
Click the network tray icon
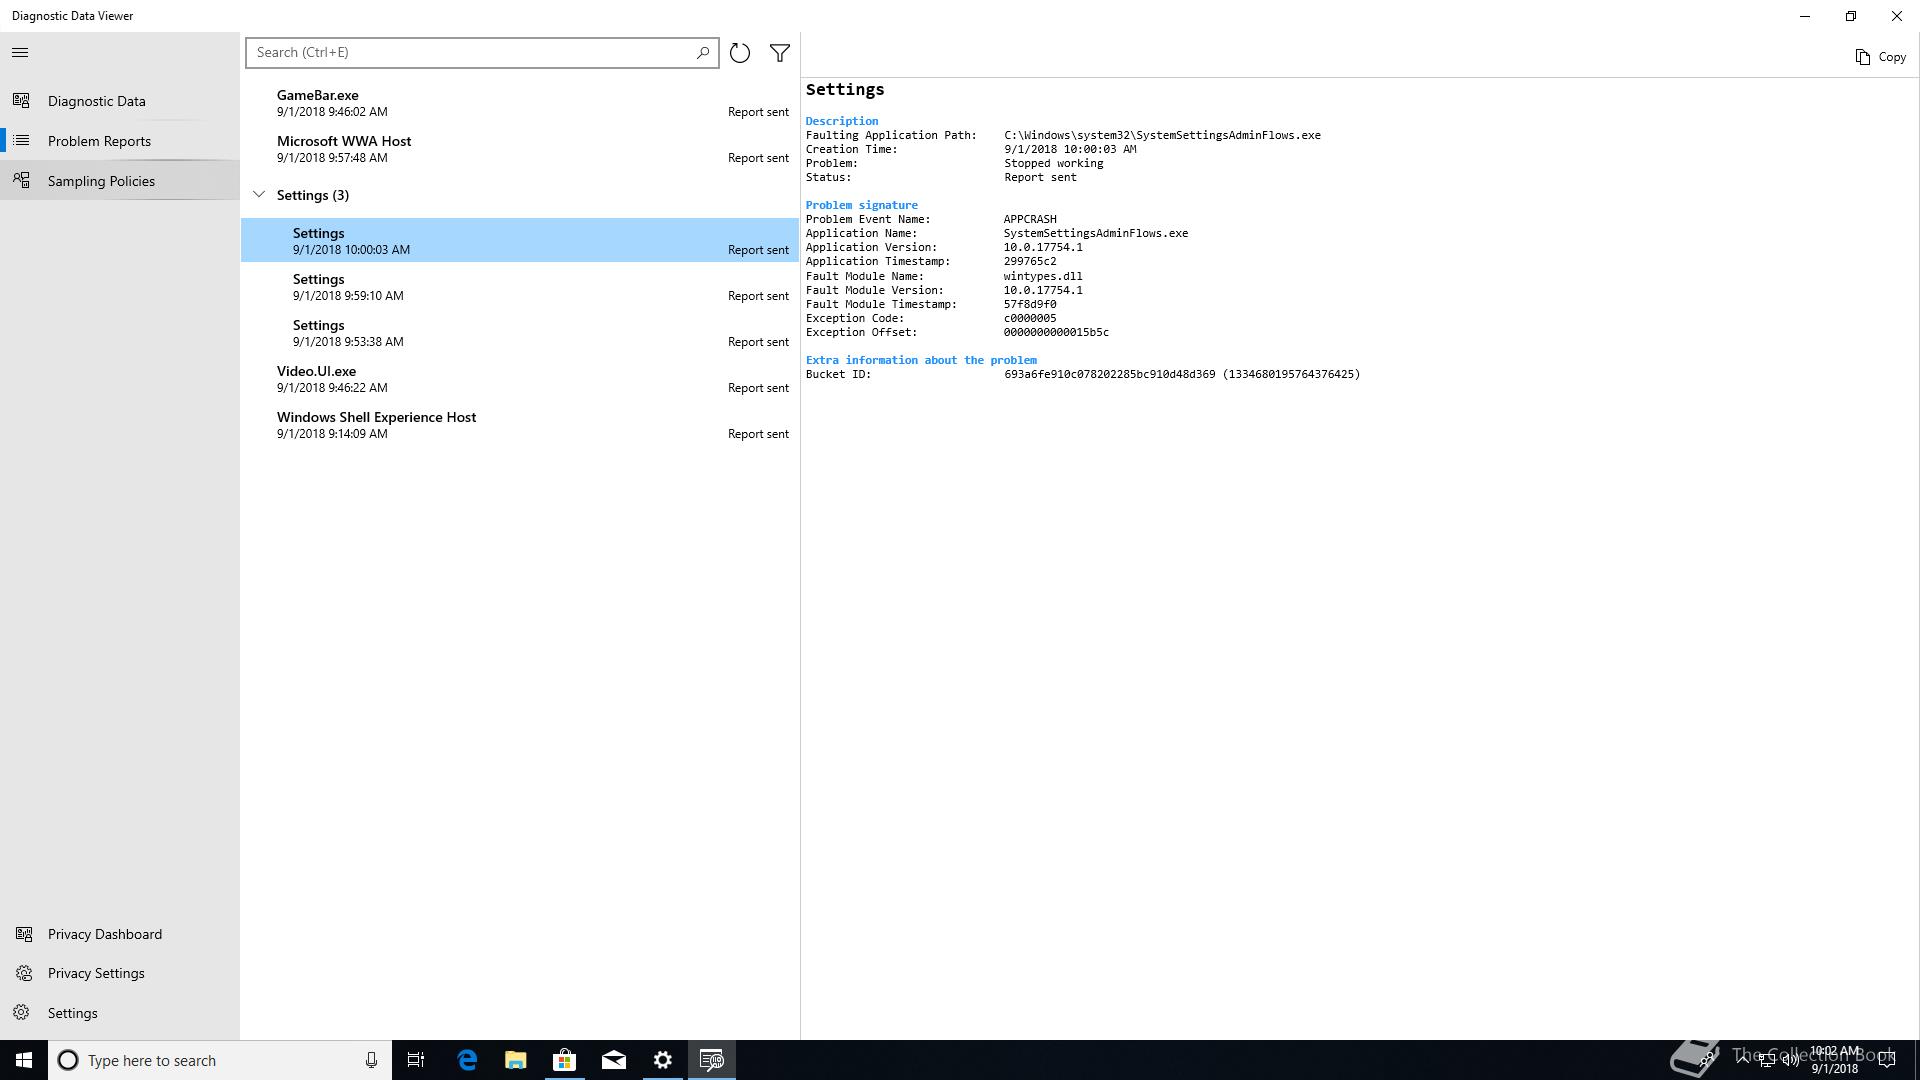tap(1767, 1061)
